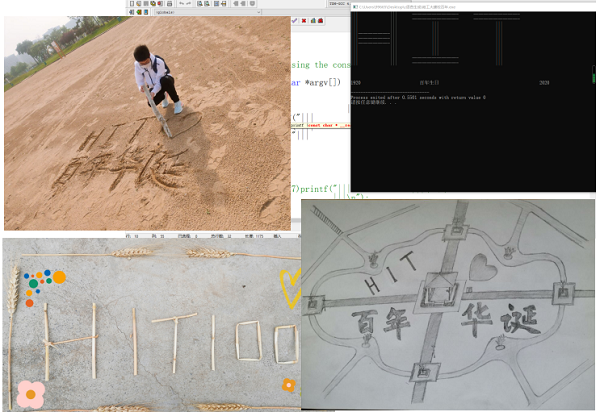Screen dimensions: 600x412
Task: Click the blue stacked icon in second toolbar row
Action: 146,12
